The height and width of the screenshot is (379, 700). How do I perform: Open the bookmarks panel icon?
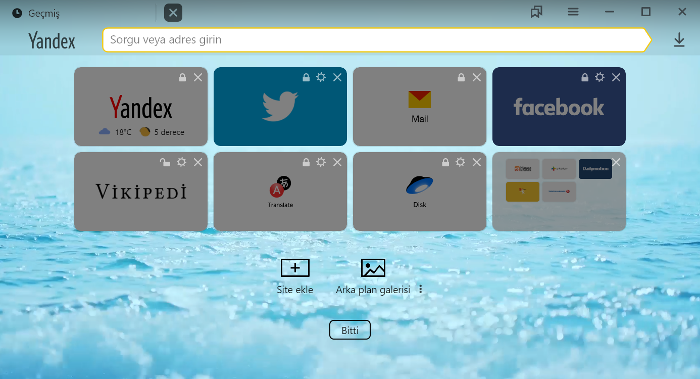pyautogui.click(x=536, y=12)
